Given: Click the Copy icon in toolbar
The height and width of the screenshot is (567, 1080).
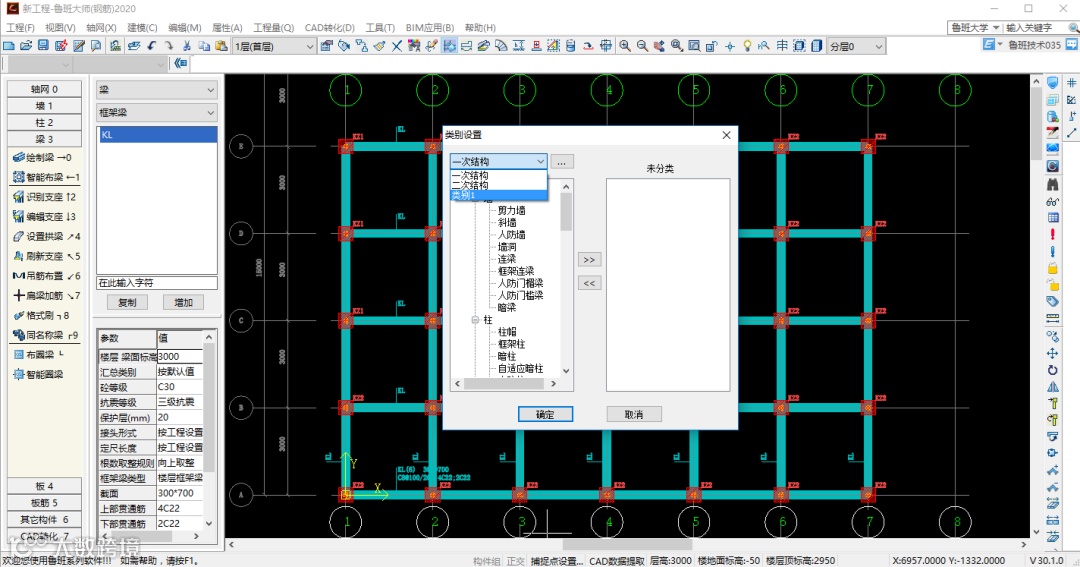Looking at the screenshot, I should (205, 46).
